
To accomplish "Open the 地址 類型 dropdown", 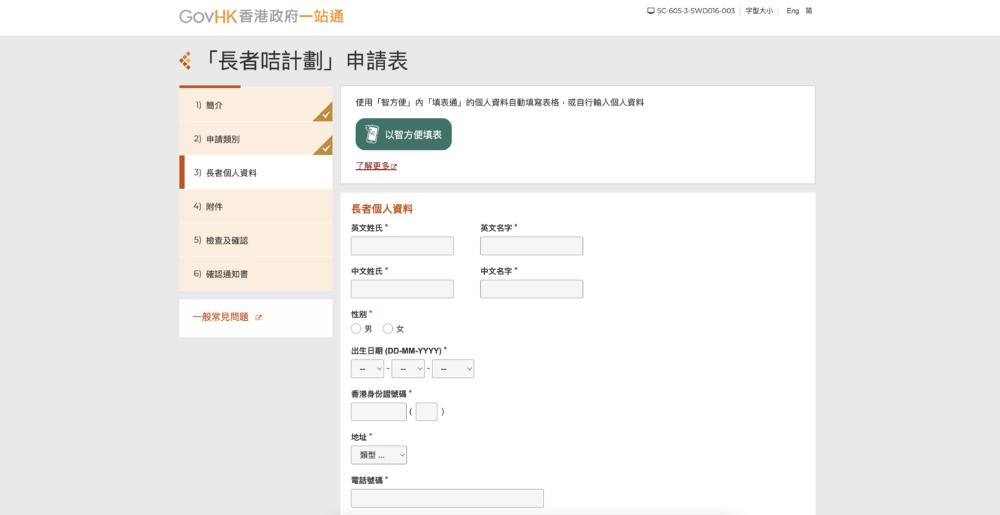I will click(x=379, y=455).
